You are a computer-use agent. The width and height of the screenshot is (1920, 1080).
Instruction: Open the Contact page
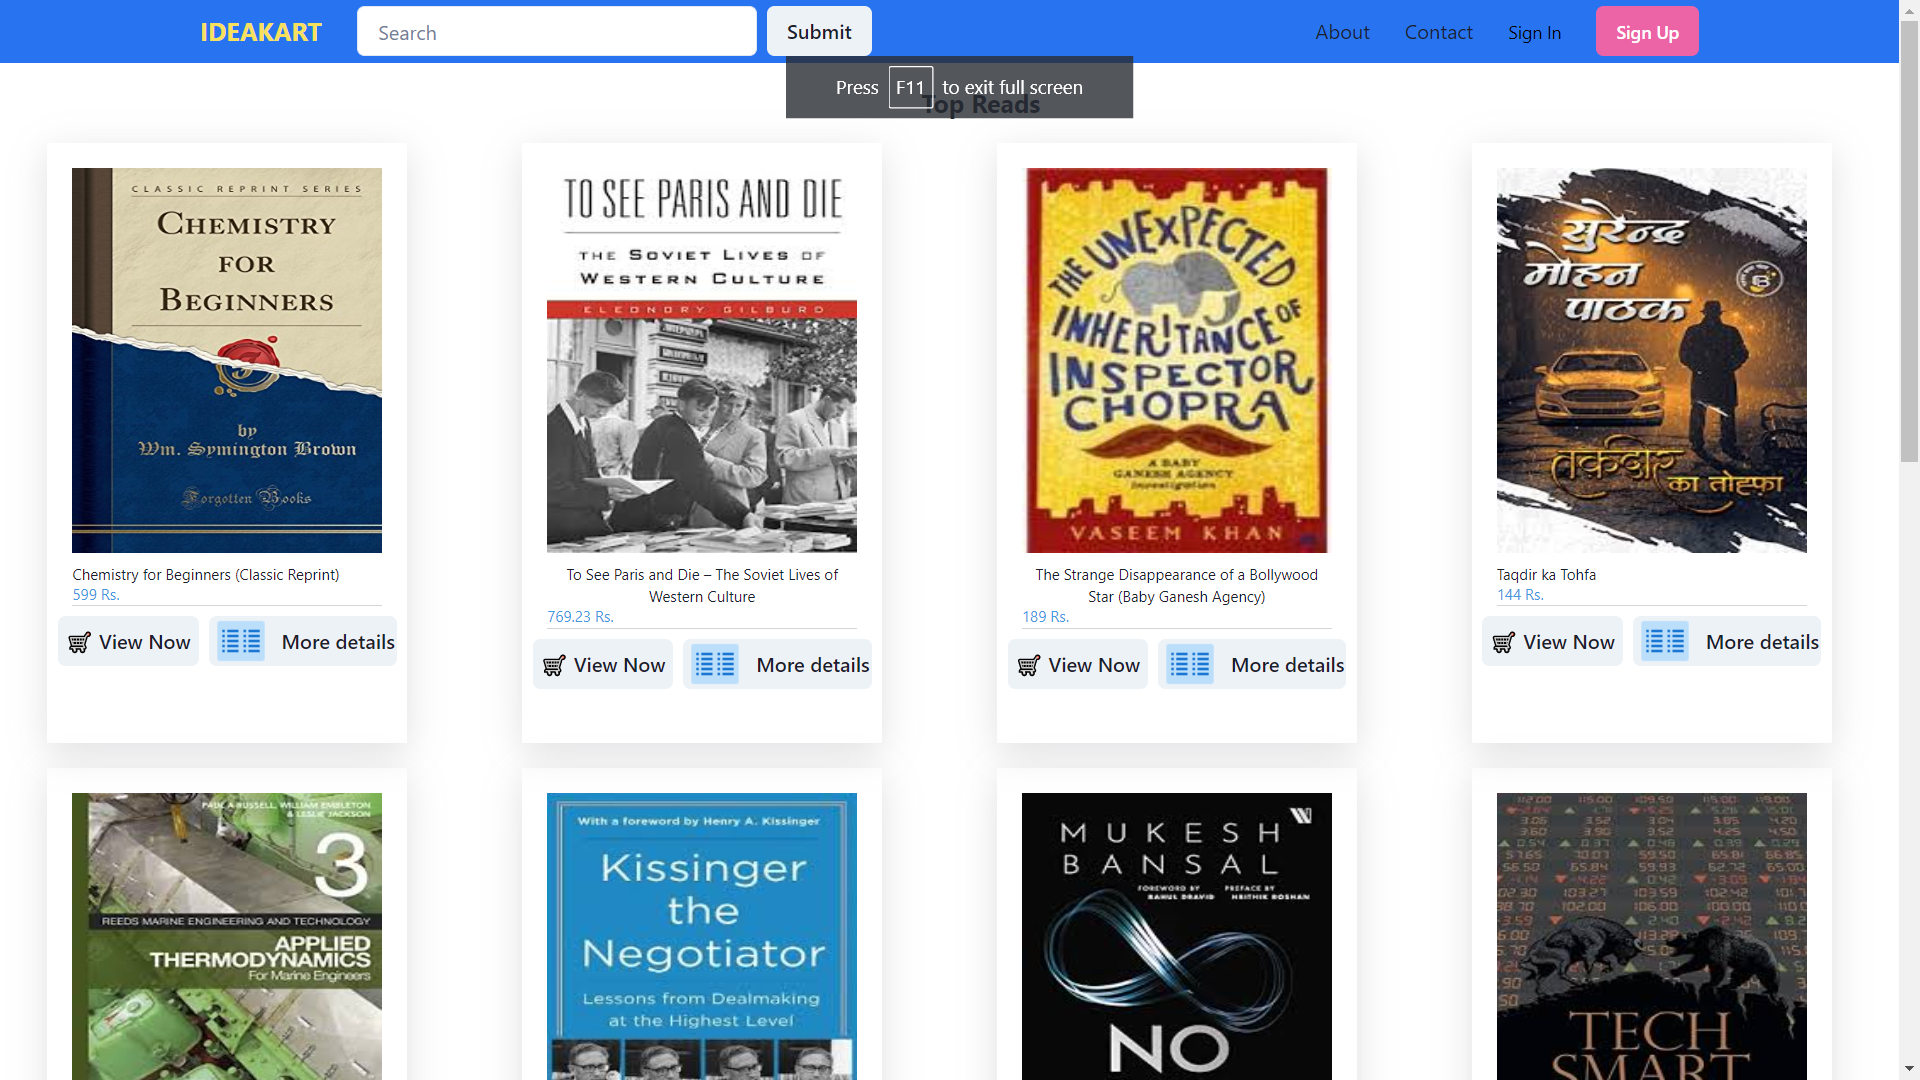(x=1438, y=32)
